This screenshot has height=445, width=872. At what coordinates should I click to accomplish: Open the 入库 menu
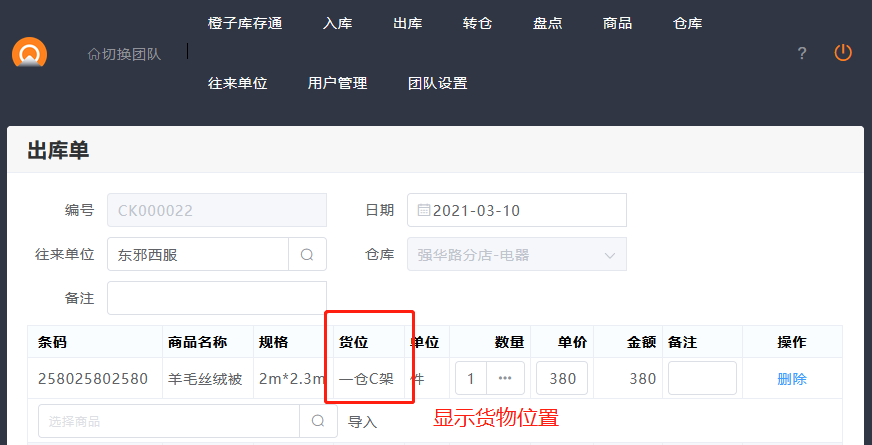click(x=338, y=23)
